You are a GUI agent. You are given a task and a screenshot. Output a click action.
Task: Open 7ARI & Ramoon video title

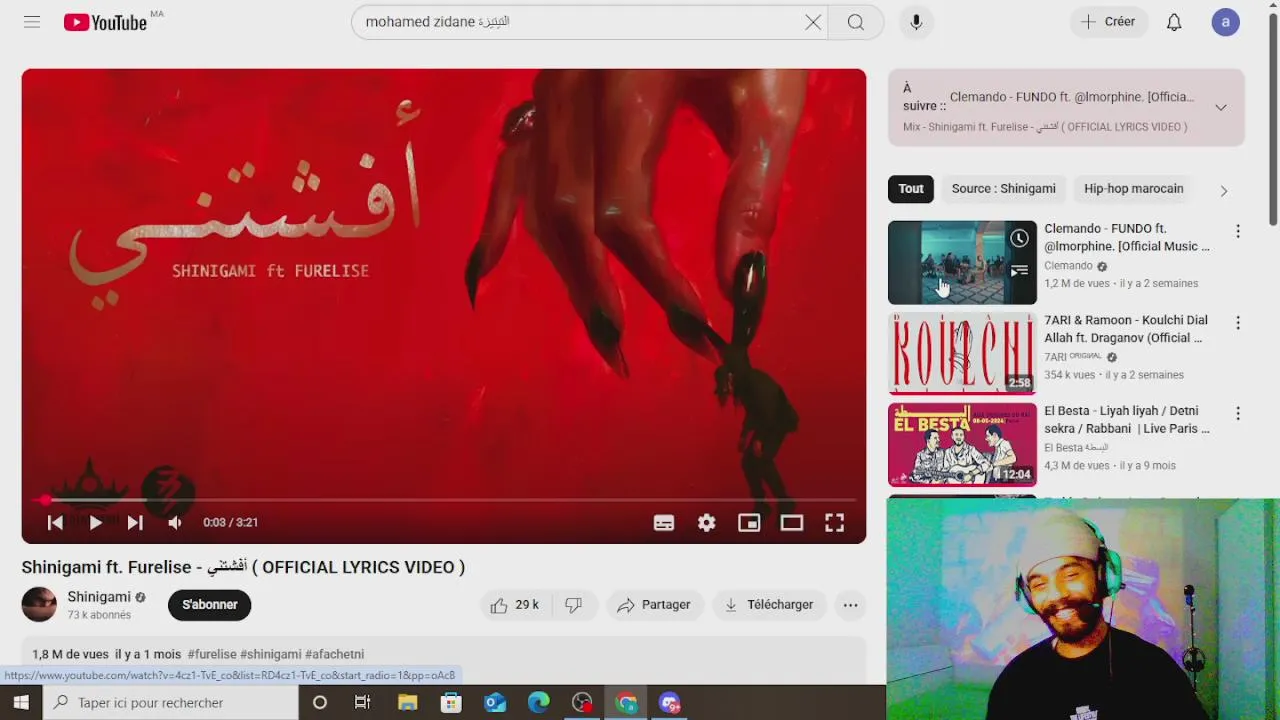(x=1126, y=329)
